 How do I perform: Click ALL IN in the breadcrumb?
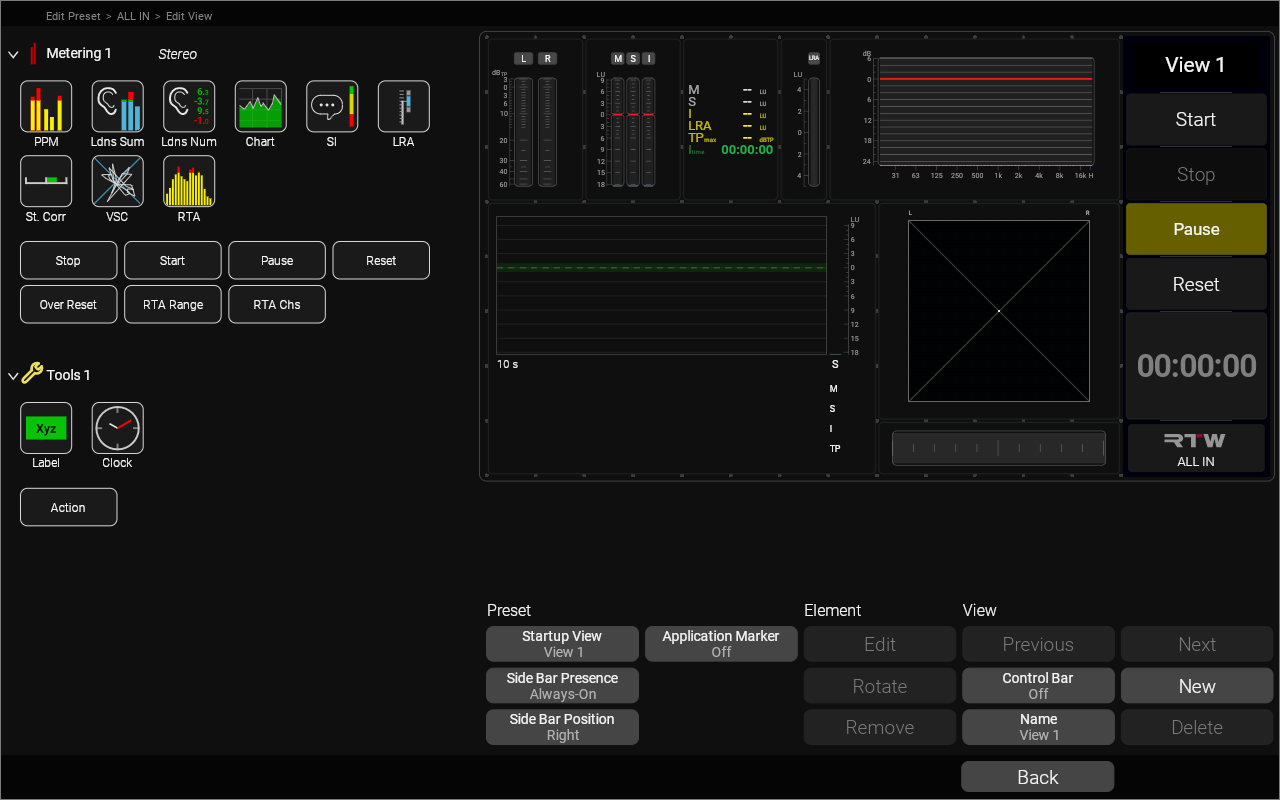coord(133,16)
